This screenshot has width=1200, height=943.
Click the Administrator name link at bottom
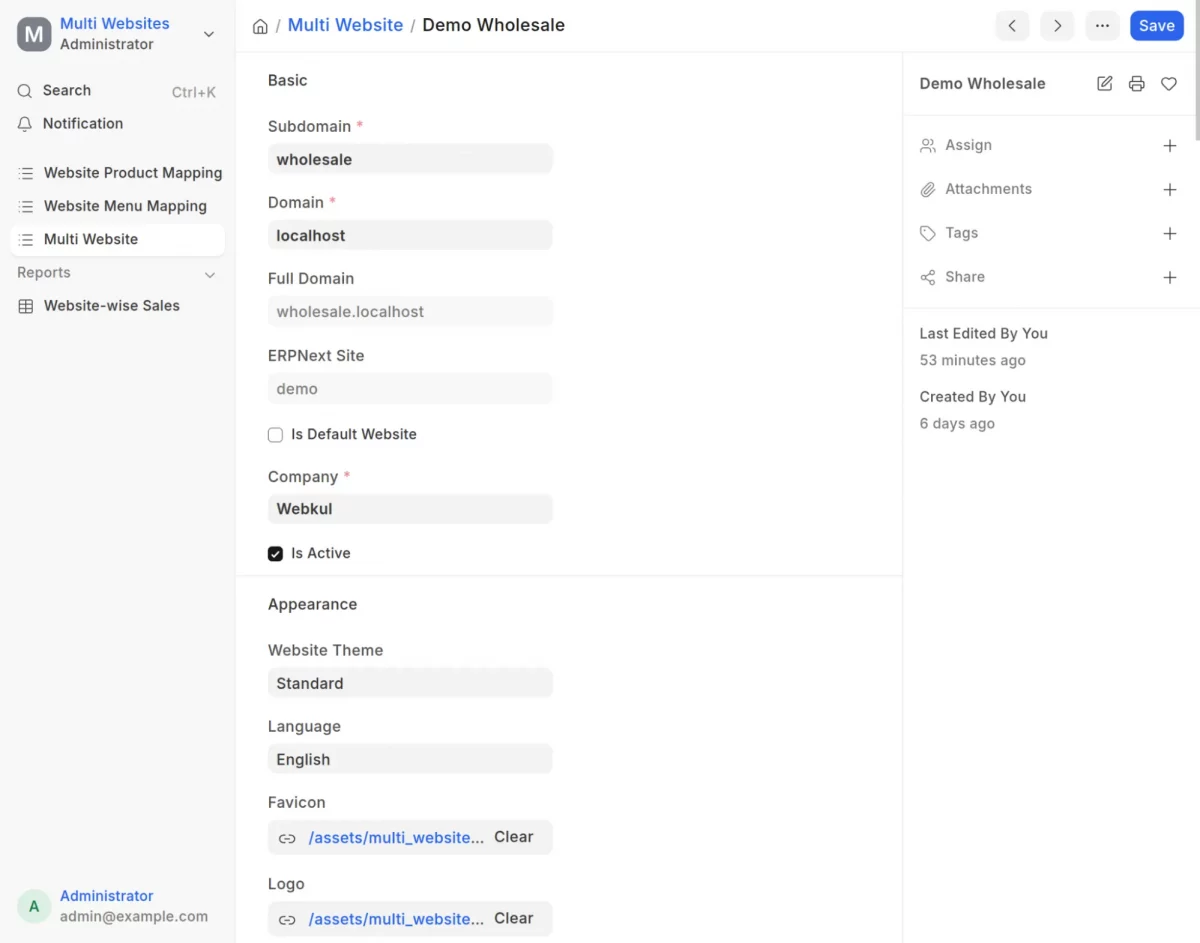(x=107, y=896)
